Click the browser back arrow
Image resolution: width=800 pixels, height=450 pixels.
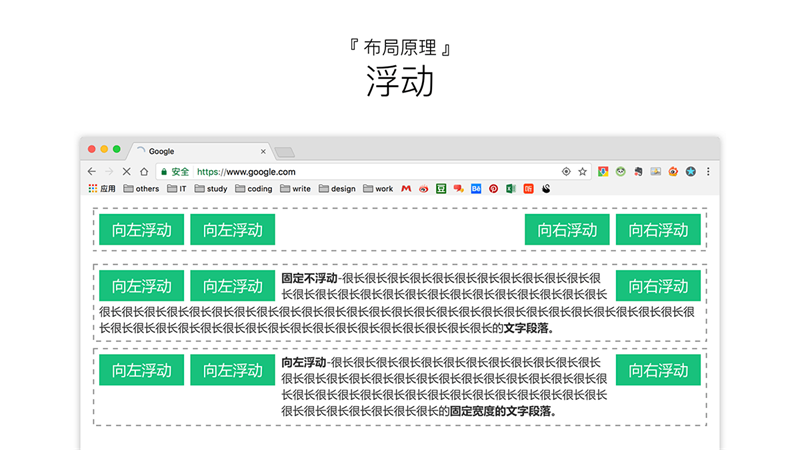click(92, 171)
